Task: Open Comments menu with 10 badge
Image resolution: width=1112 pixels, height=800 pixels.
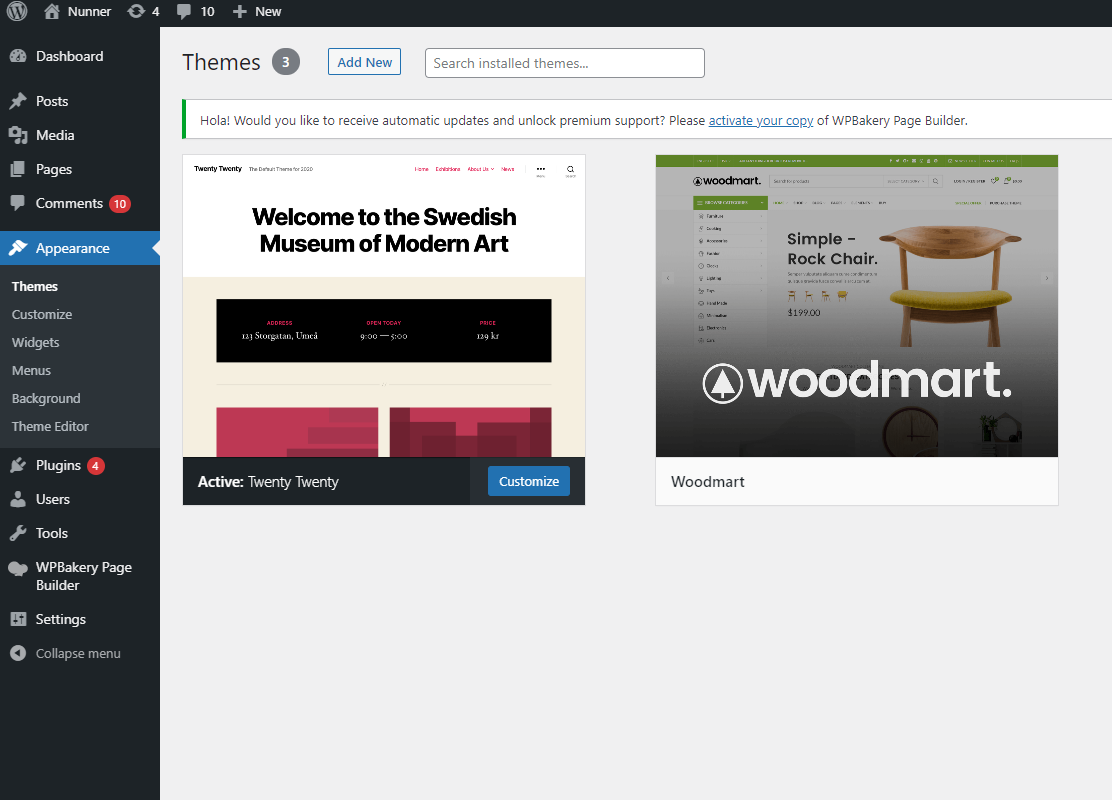Action: (x=80, y=204)
